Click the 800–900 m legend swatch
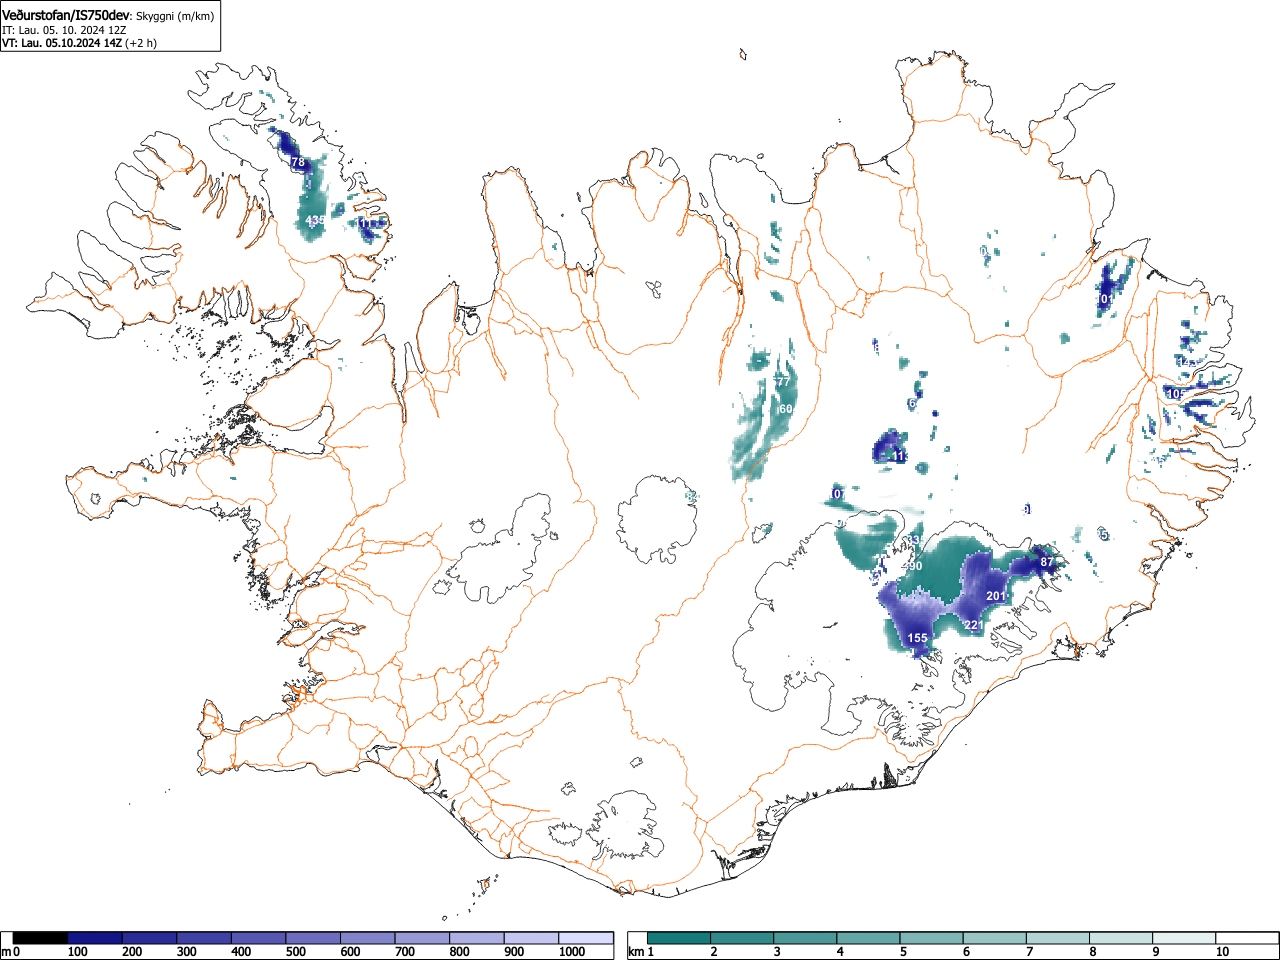1280x960 pixels. click(x=477, y=938)
